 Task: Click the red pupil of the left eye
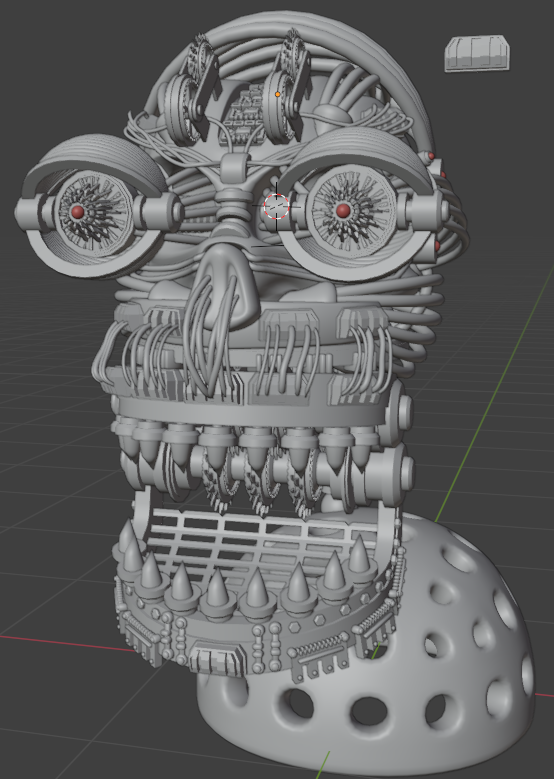click(x=78, y=212)
